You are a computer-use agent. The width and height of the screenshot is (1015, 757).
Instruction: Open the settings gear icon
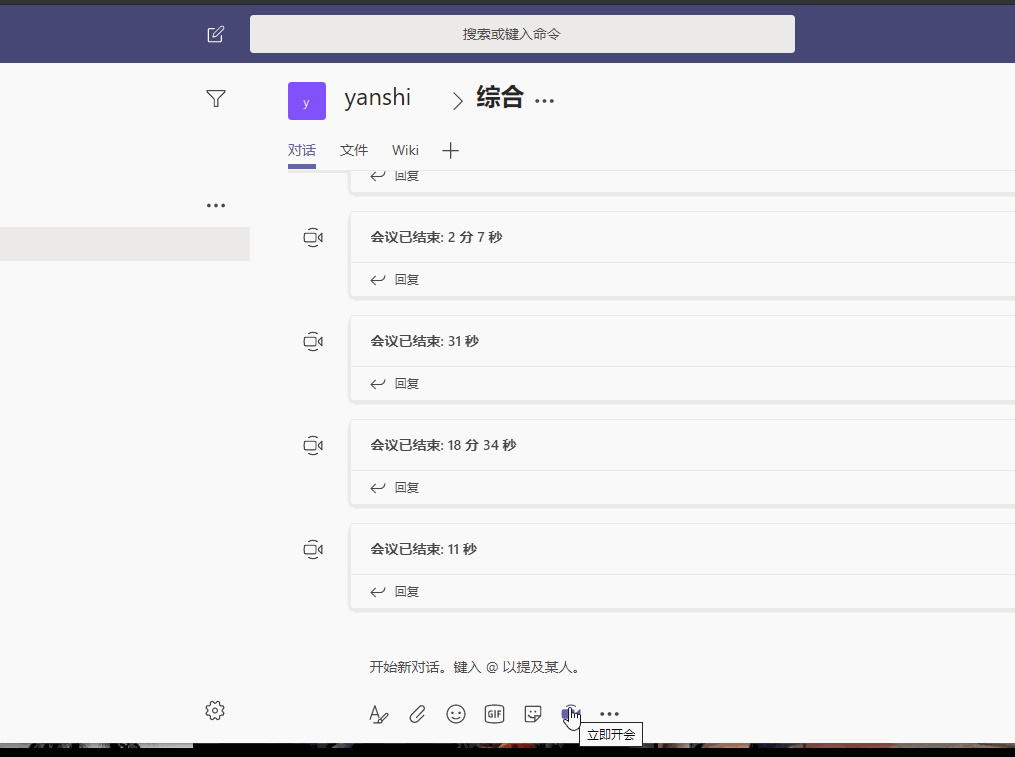(215, 711)
